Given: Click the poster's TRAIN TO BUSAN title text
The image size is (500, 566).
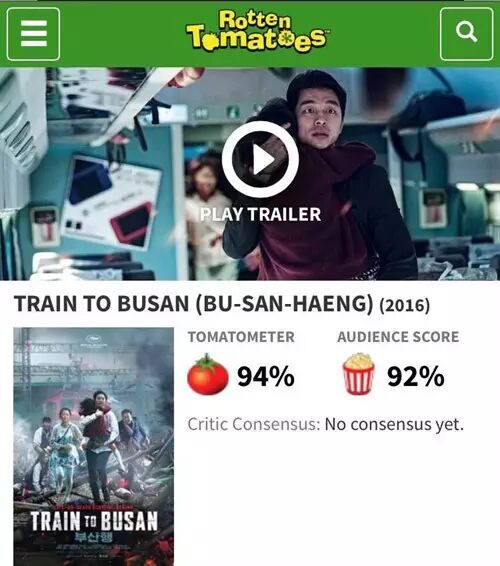Looking at the screenshot, I should tap(94, 521).
